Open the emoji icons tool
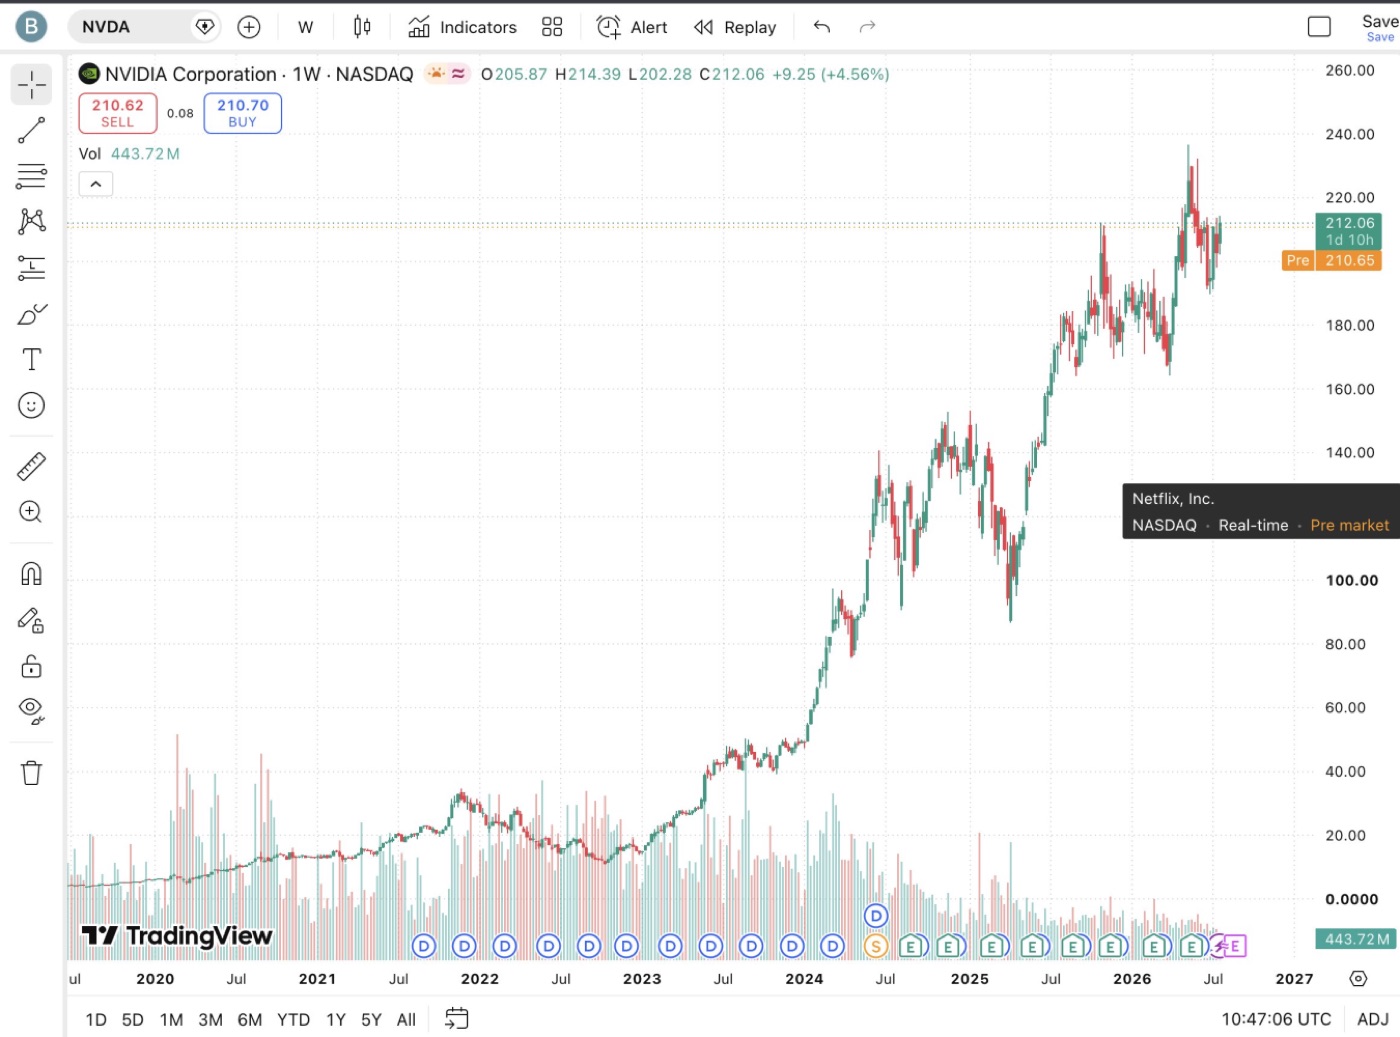This screenshot has height=1037, width=1400. point(31,405)
